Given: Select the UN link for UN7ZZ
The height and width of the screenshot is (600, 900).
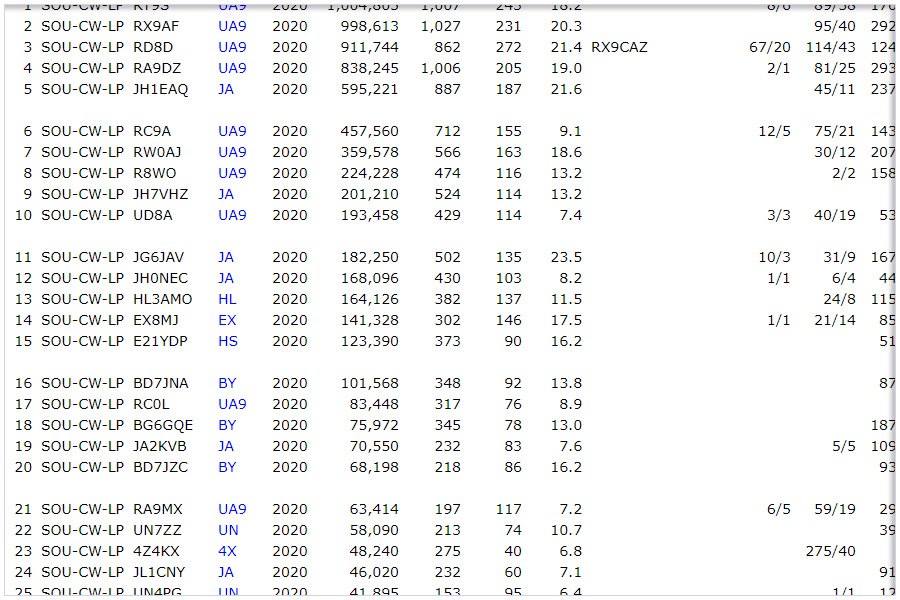Looking at the screenshot, I should tap(228, 530).
